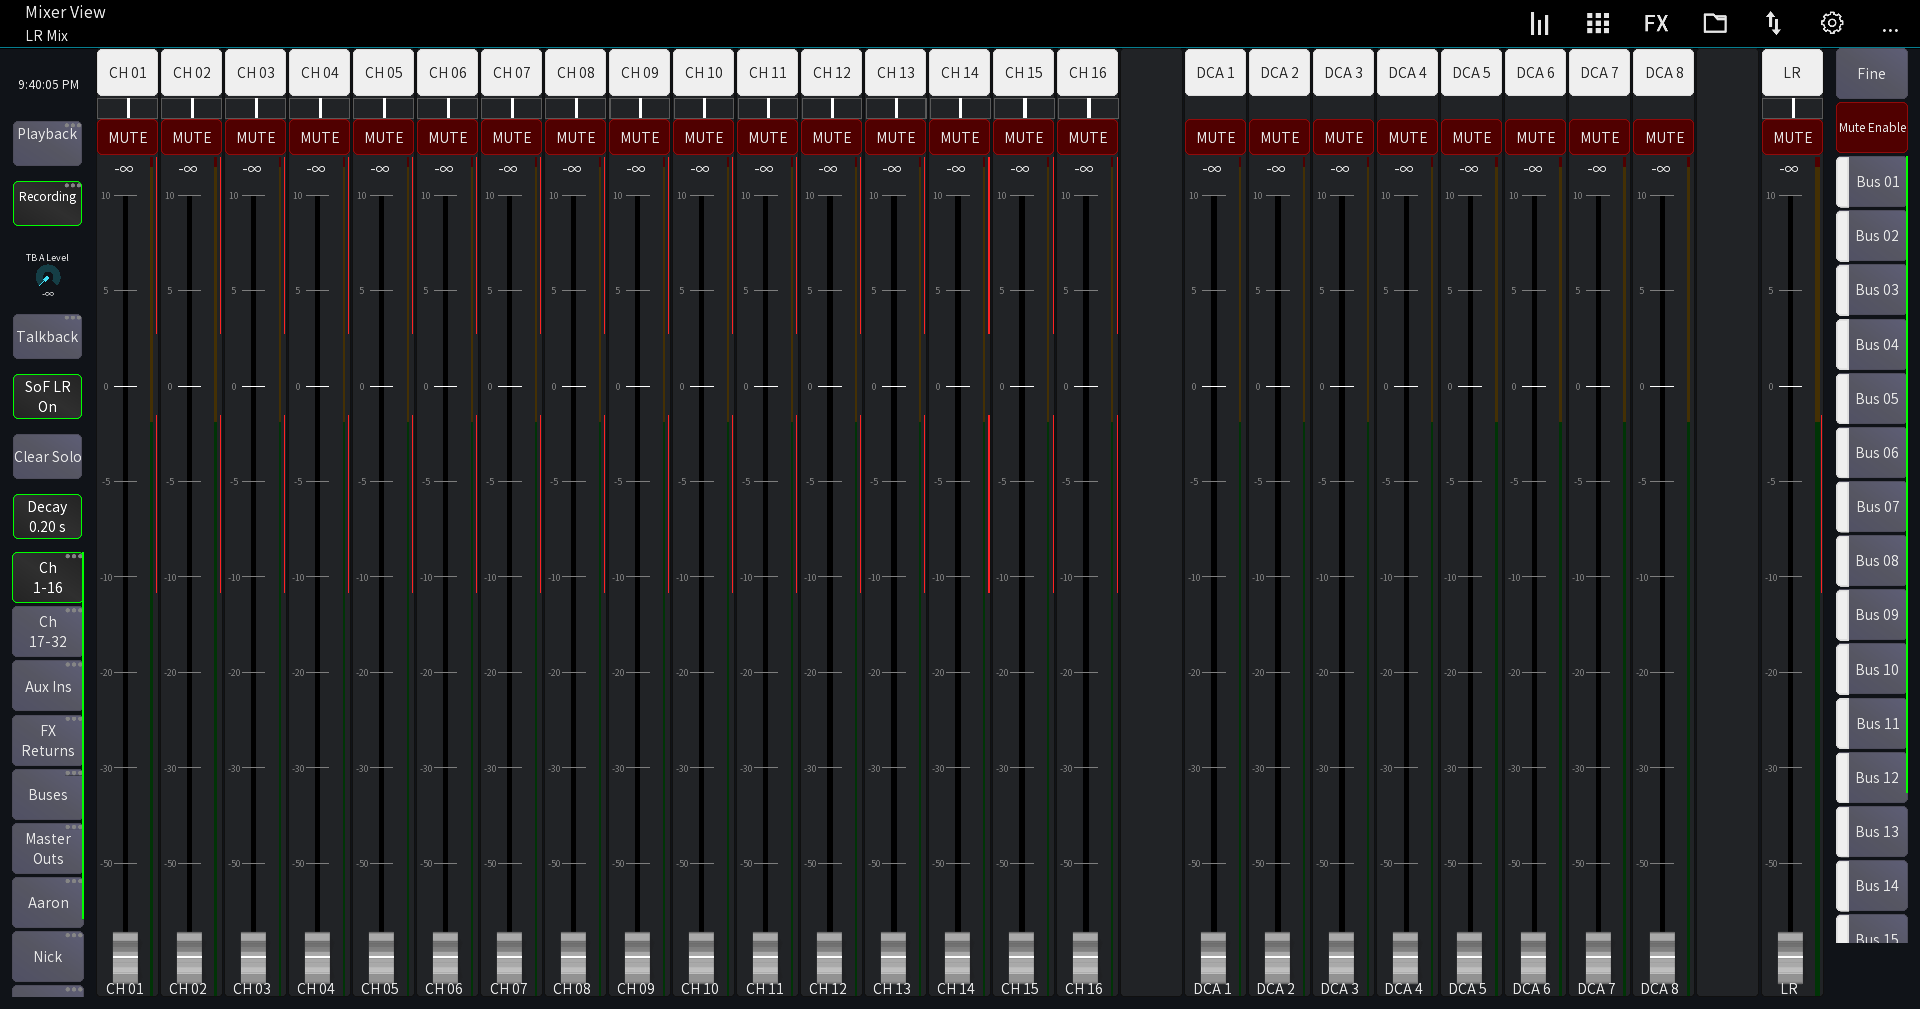The height and width of the screenshot is (1009, 1920).
Task: Switch to the Ch 17-32 bank
Action: 46,631
